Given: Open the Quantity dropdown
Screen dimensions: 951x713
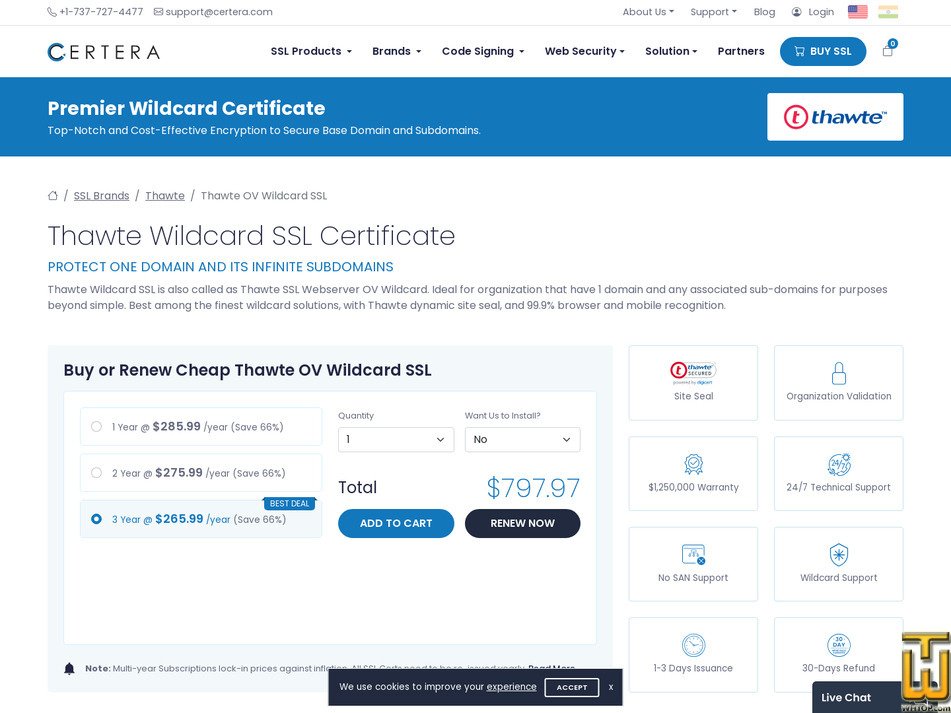Looking at the screenshot, I should [x=396, y=439].
